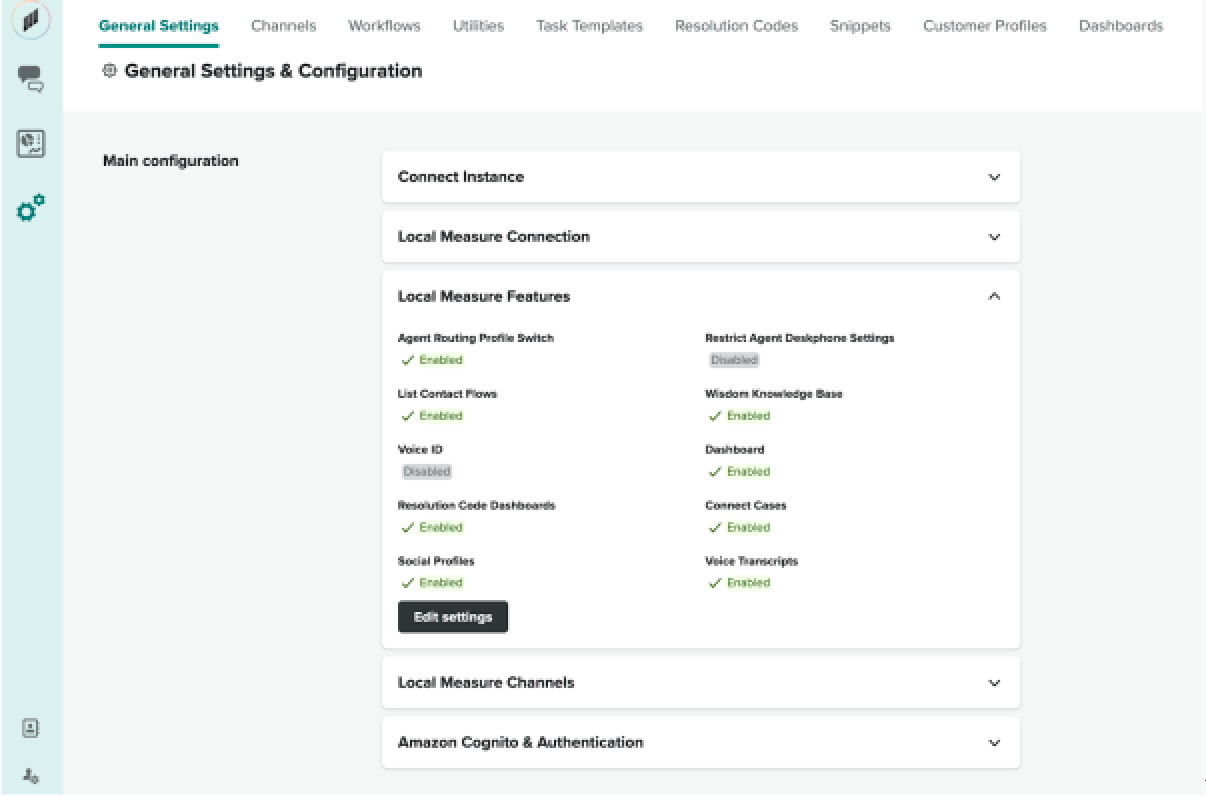
Task: Click the Disabled badge under Voice ID
Action: [x=427, y=472]
